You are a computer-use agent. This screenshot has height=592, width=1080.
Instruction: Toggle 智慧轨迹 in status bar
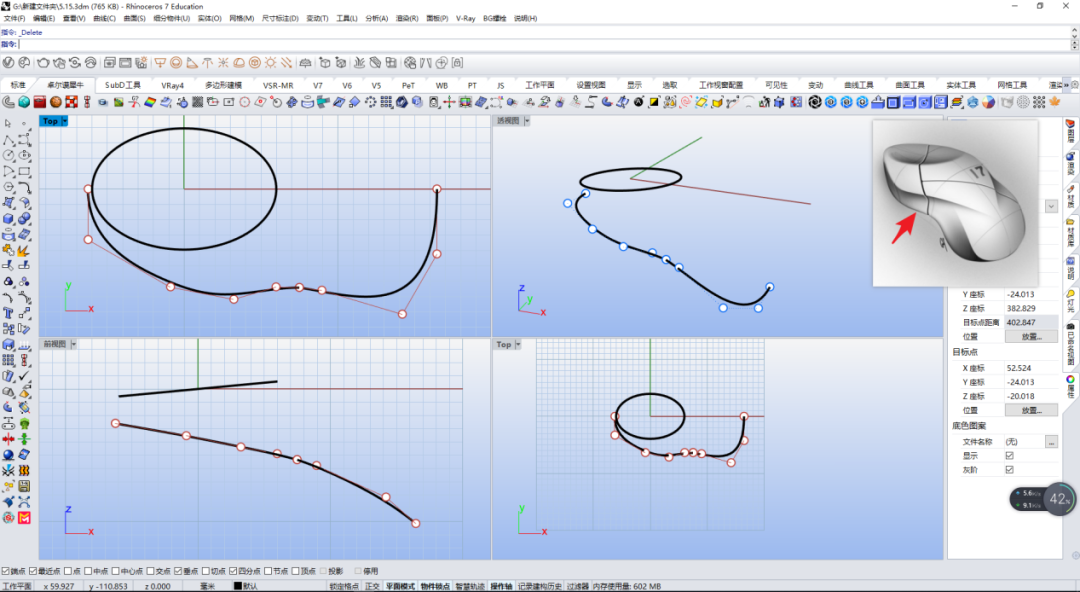(470, 586)
